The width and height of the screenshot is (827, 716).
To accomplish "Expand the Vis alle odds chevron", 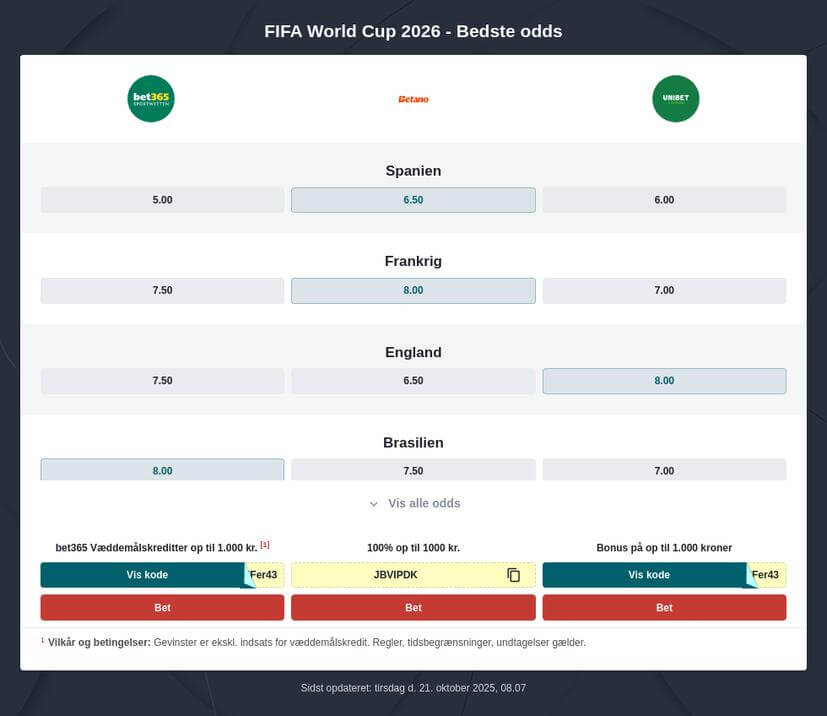I will tap(374, 504).
